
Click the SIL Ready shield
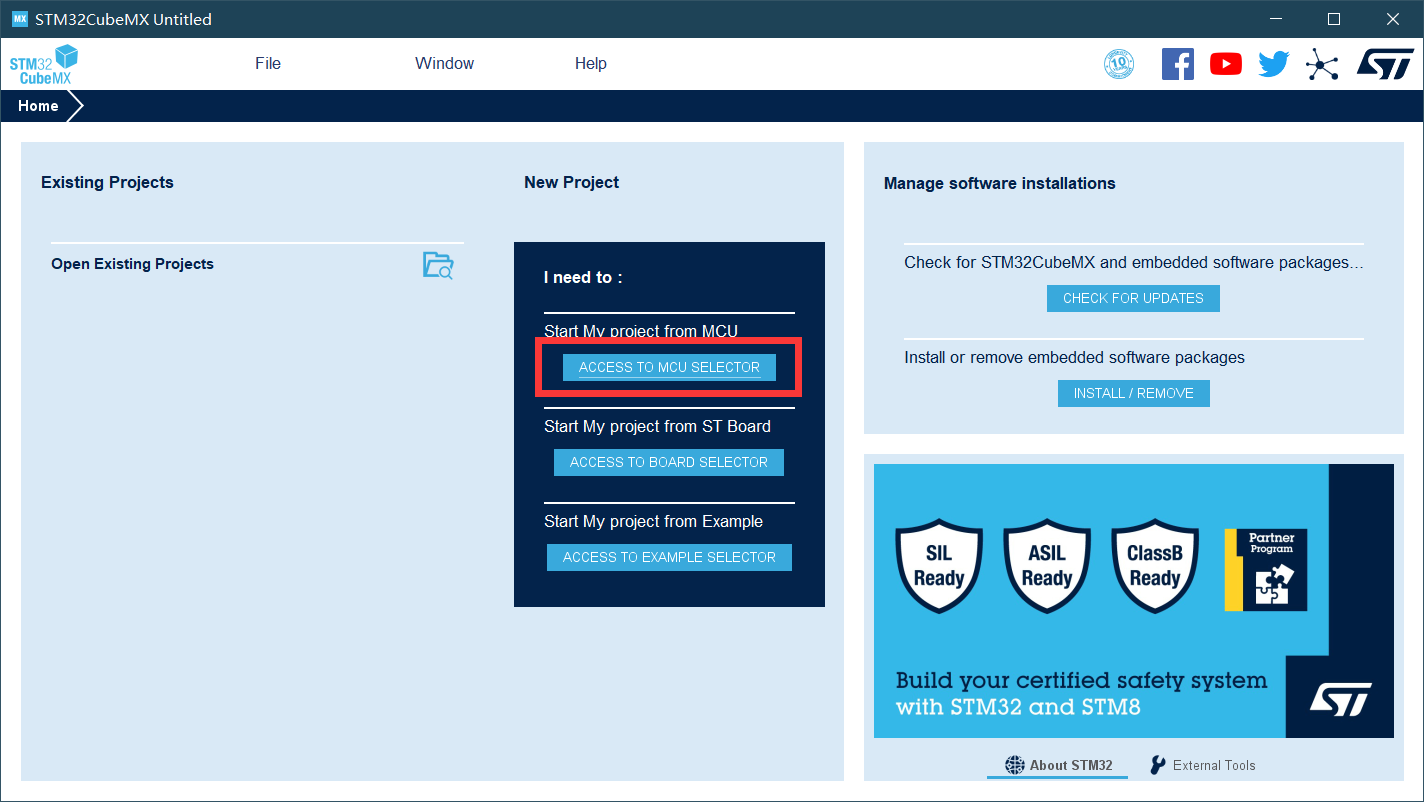tap(938, 566)
